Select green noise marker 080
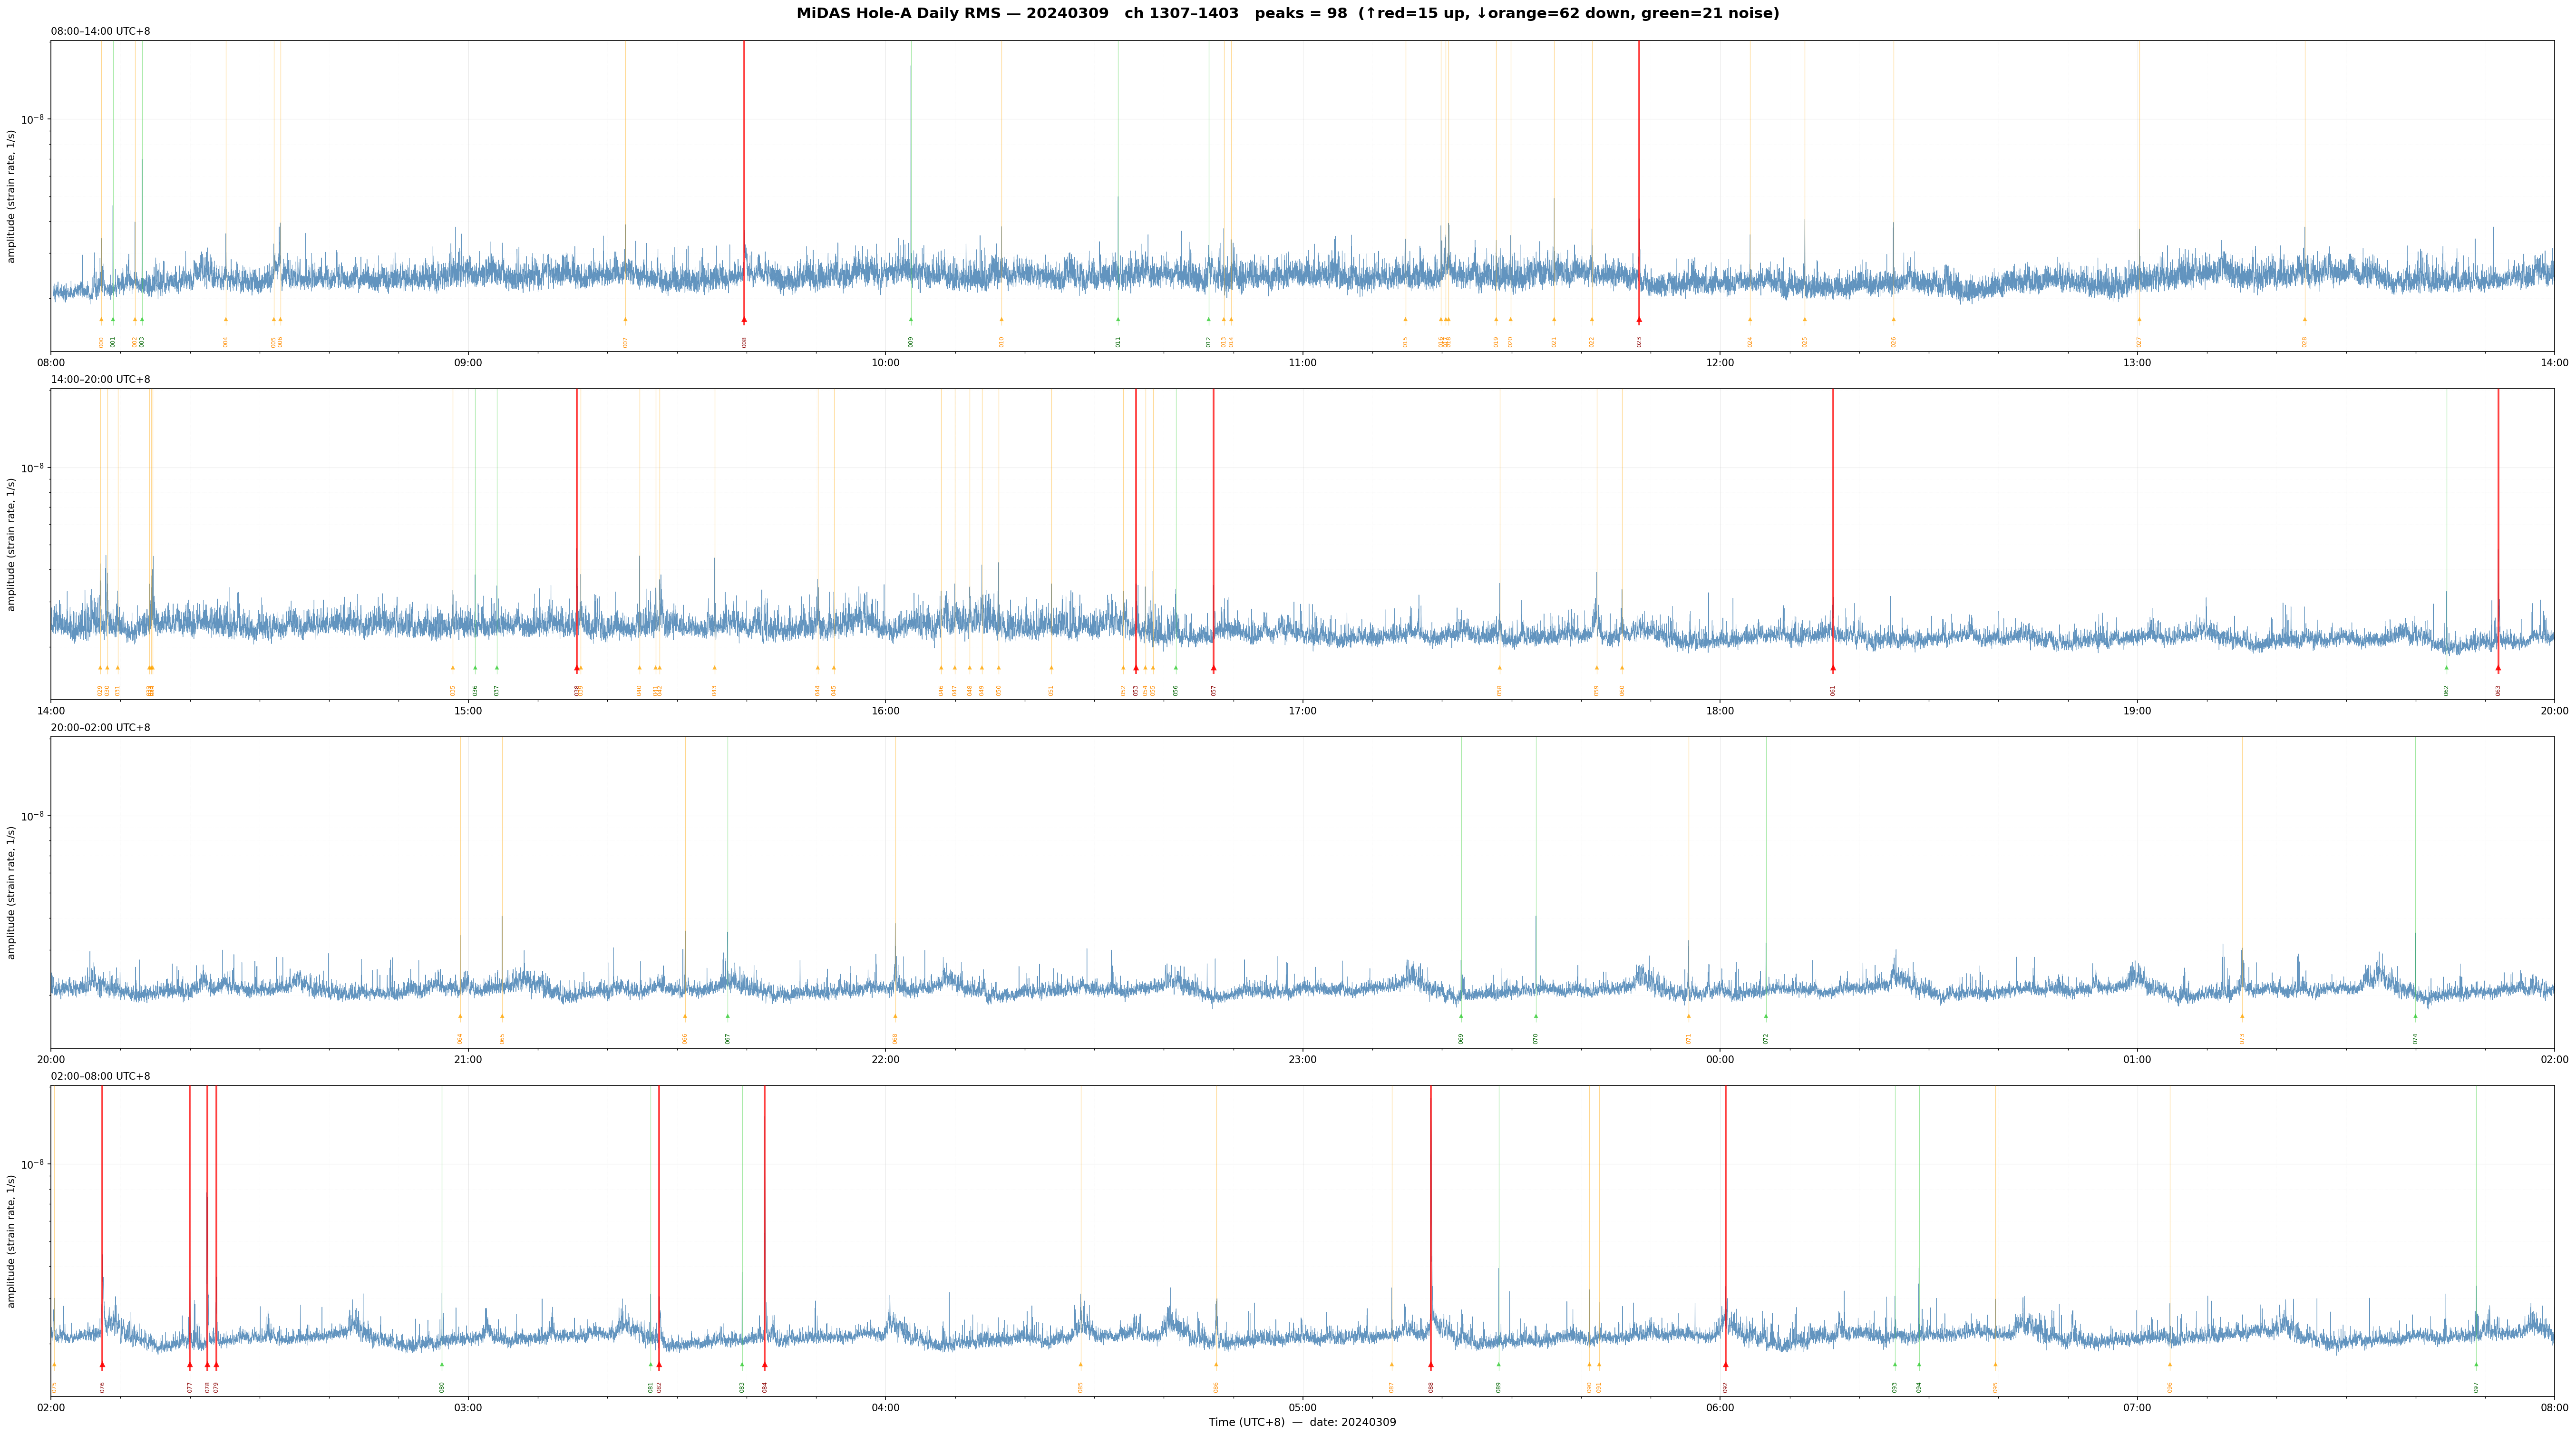2576x1435 pixels. tap(442, 1364)
